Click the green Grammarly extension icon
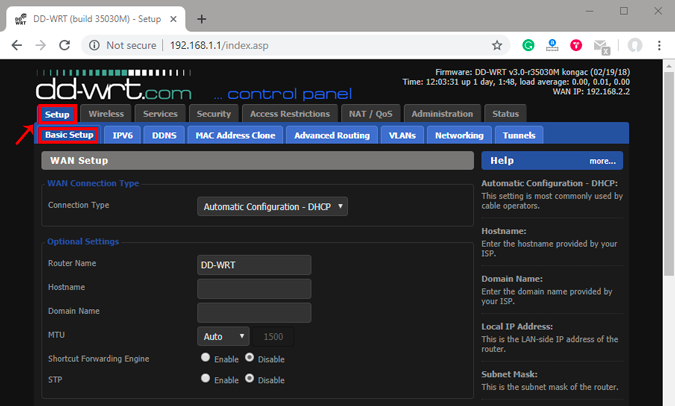675x406 pixels. [528, 45]
